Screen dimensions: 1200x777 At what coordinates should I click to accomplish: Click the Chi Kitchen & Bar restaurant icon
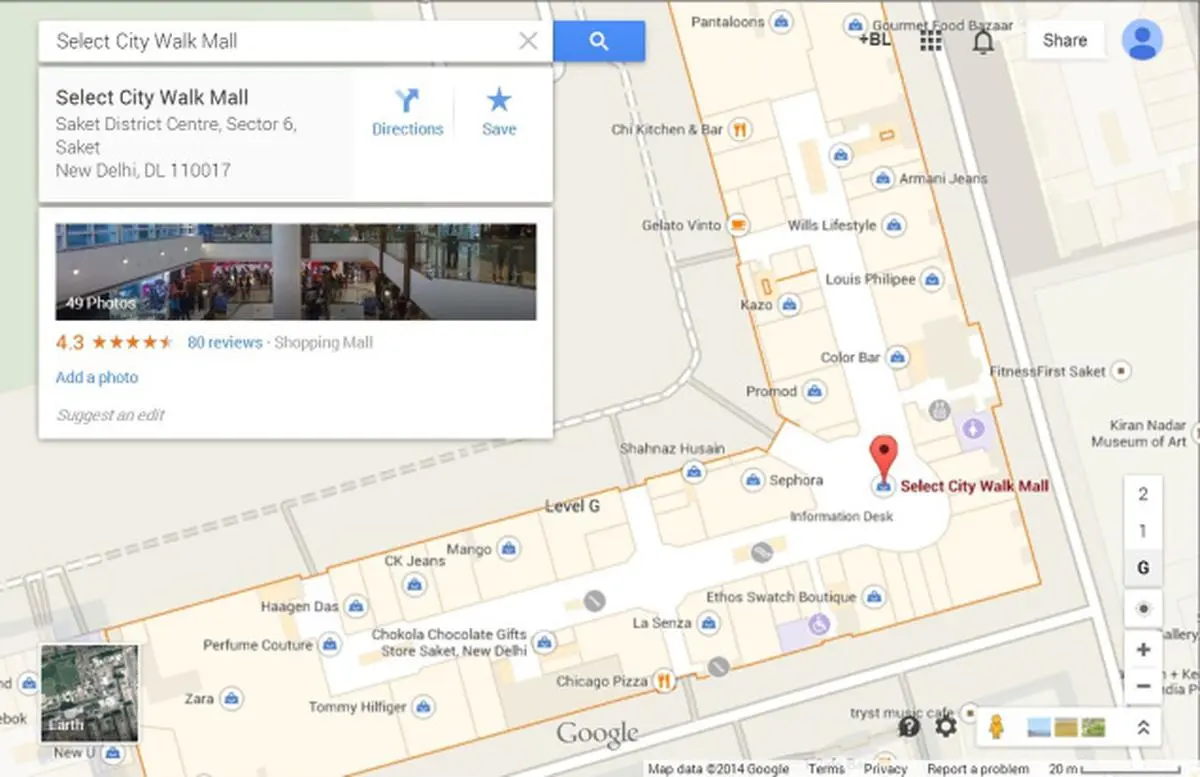pyautogui.click(x=739, y=129)
